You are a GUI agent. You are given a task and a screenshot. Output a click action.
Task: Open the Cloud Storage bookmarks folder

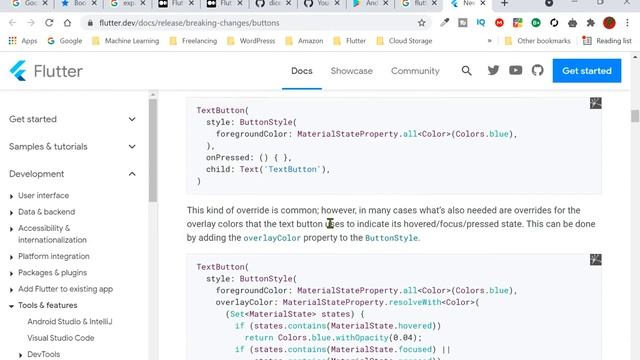pos(404,41)
